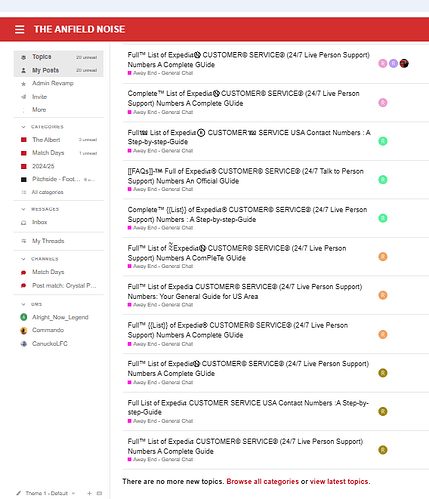Collapse the Channels section chevron
Image resolution: width=429 pixels, height=499 pixels.
coord(23,259)
